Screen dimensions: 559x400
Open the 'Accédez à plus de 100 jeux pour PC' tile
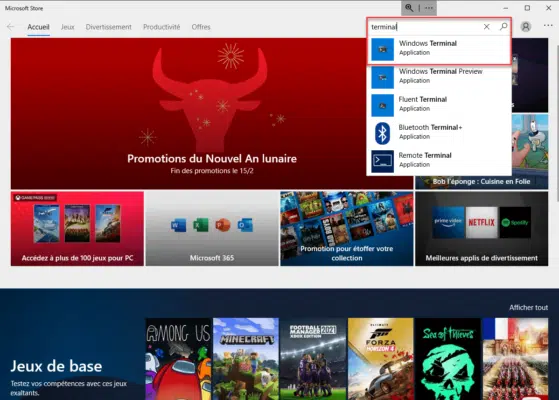pyautogui.click(x=77, y=229)
